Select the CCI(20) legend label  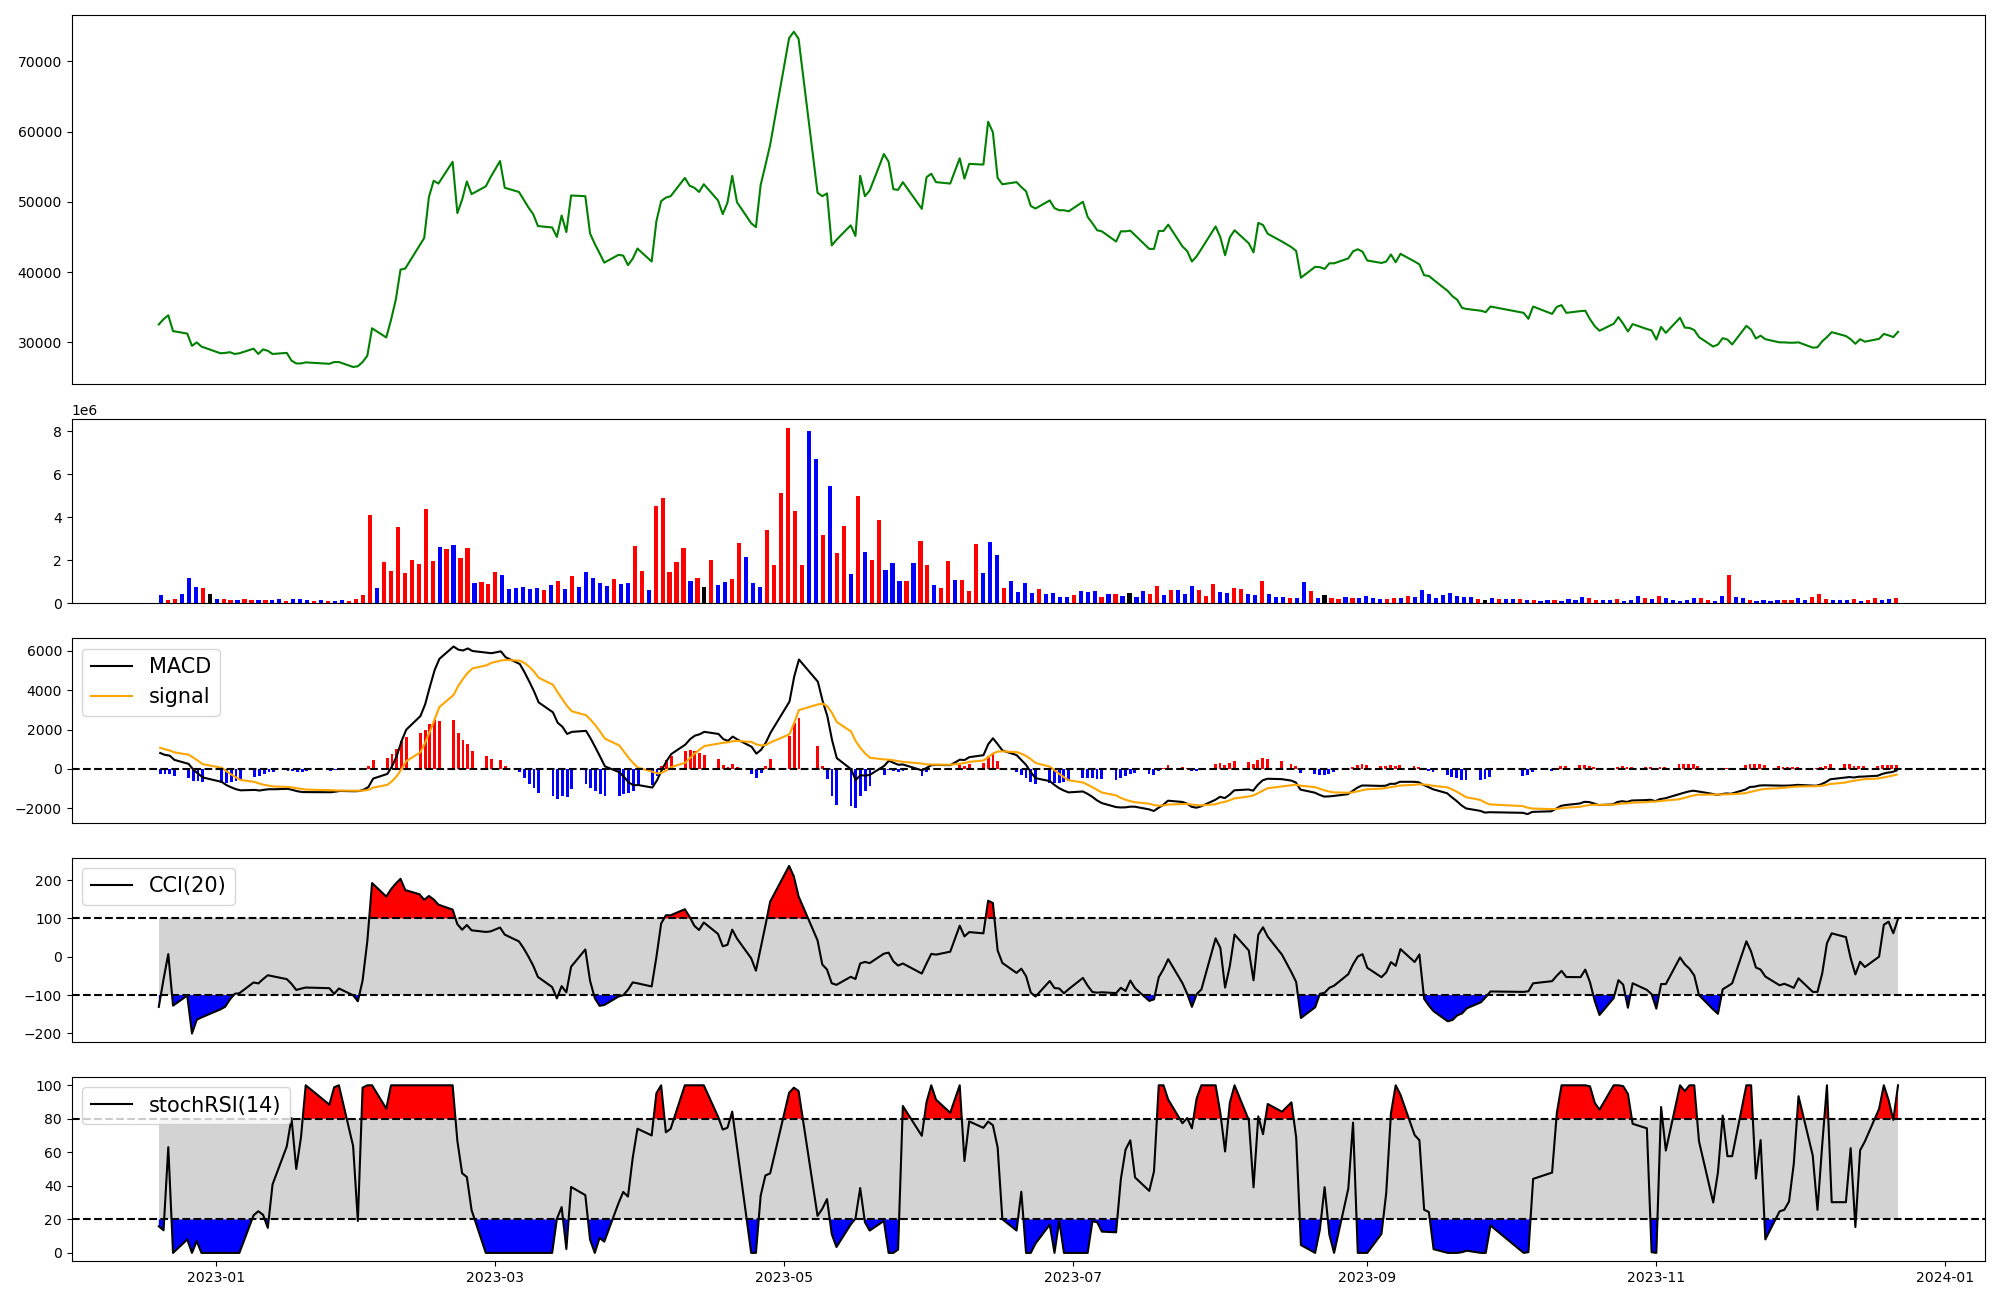click(186, 885)
